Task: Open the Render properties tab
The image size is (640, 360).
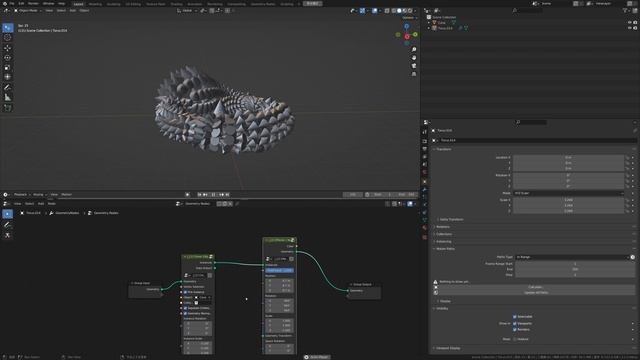Action: (x=424, y=141)
